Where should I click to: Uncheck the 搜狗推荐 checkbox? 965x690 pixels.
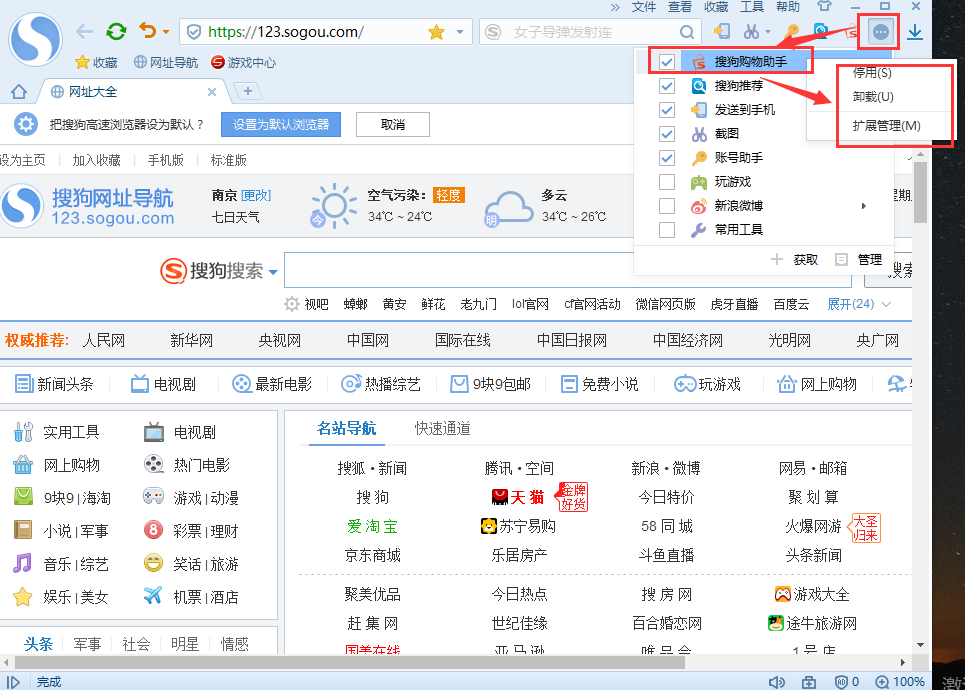[666, 86]
